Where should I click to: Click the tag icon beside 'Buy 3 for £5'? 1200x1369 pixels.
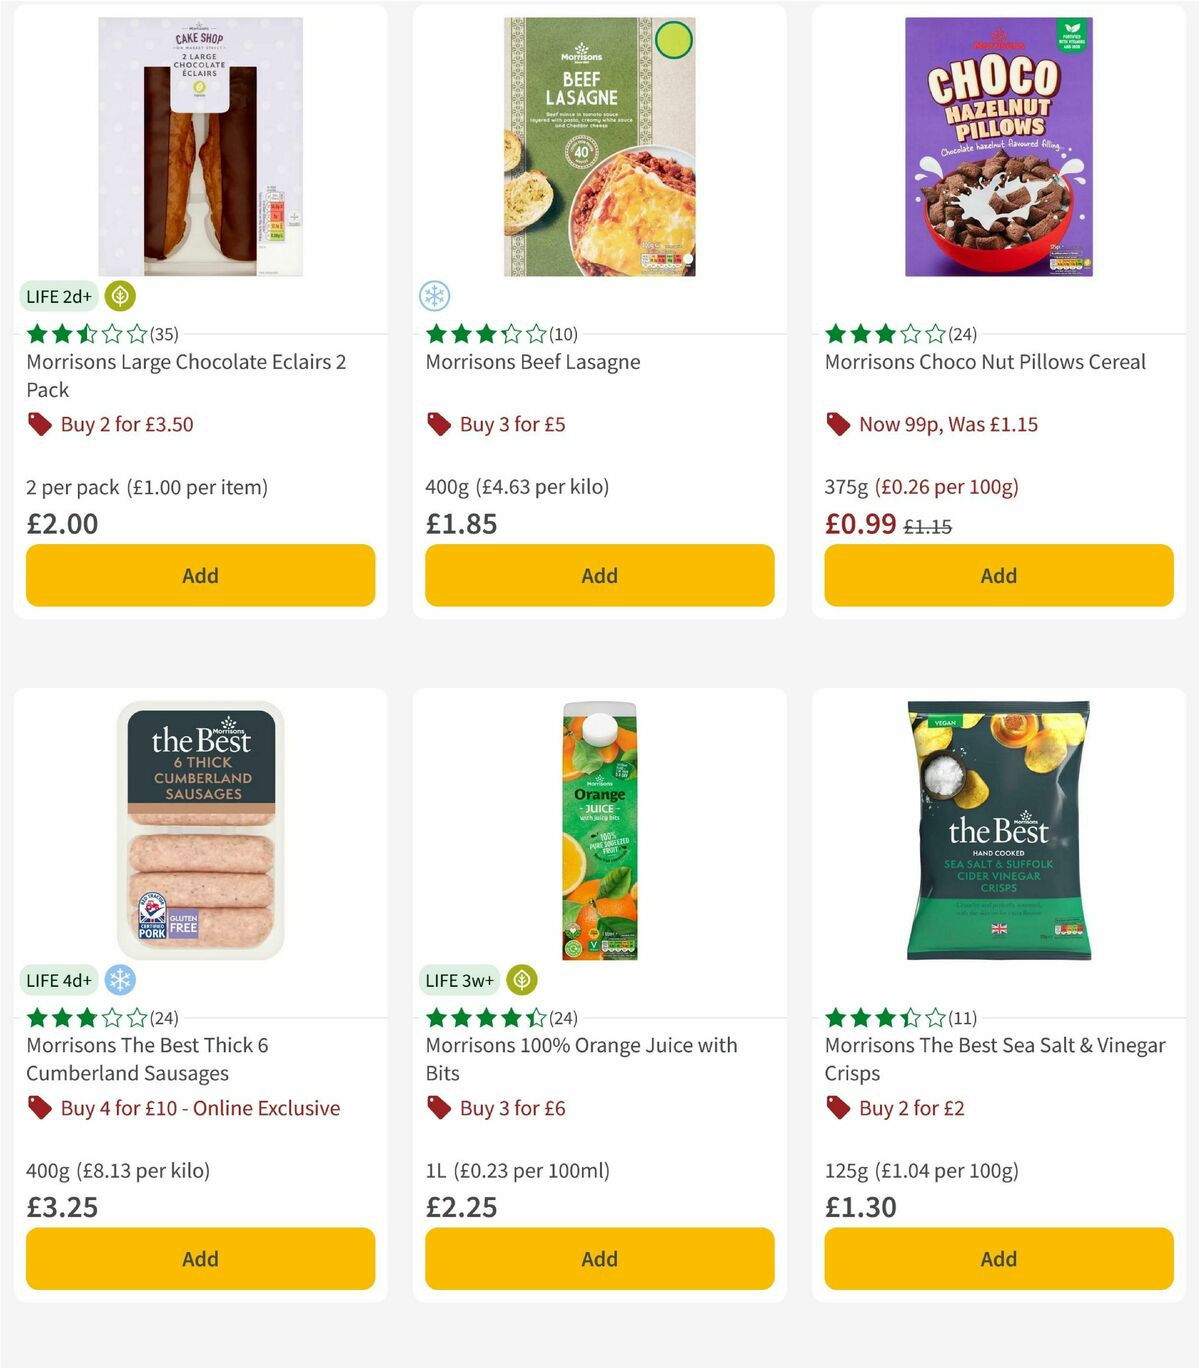439,424
